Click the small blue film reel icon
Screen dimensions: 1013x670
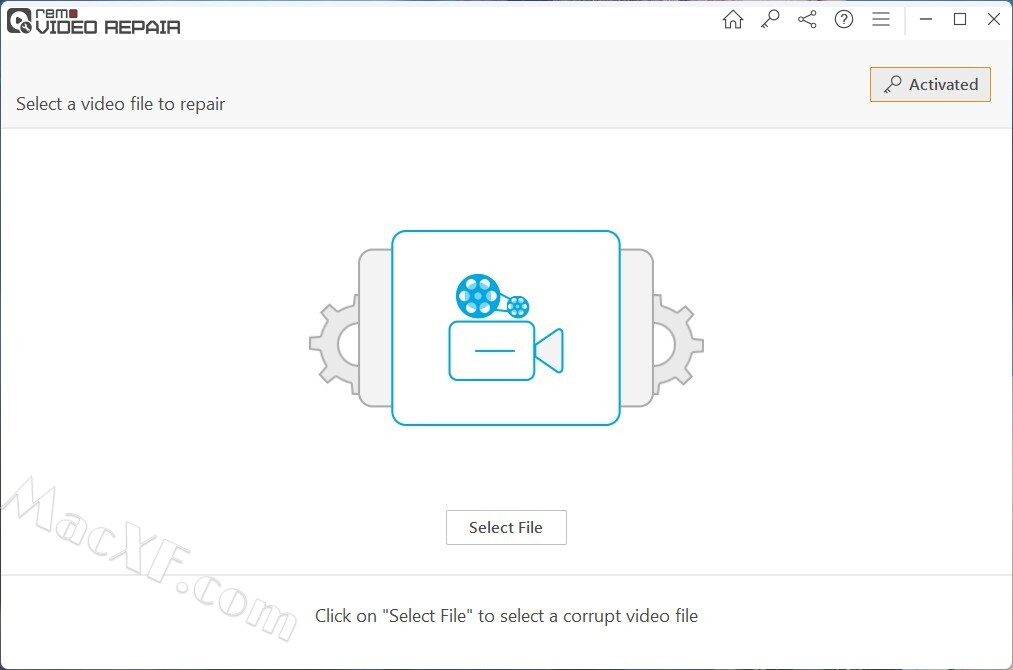click(517, 306)
